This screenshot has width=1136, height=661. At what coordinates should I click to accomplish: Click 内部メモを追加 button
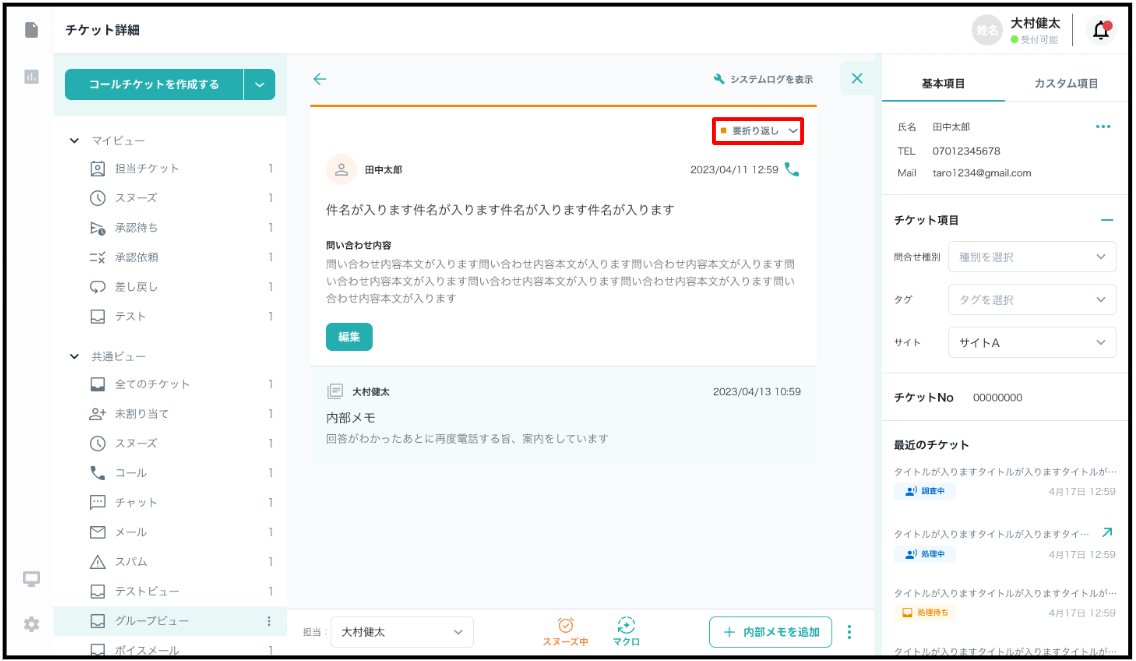tap(770, 632)
